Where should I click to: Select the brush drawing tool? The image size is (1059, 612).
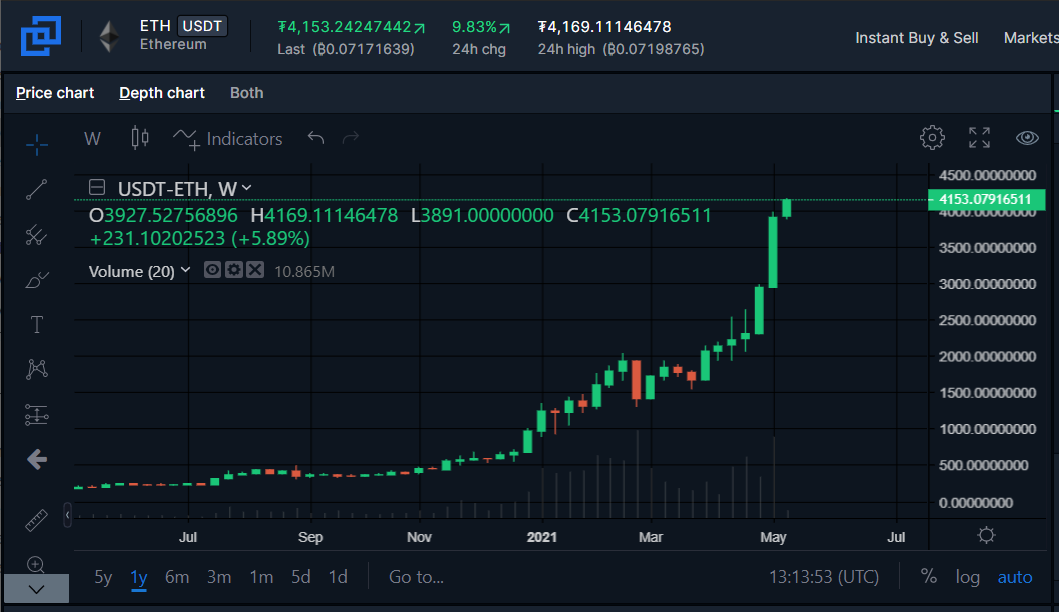pyautogui.click(x=36, y=280)
